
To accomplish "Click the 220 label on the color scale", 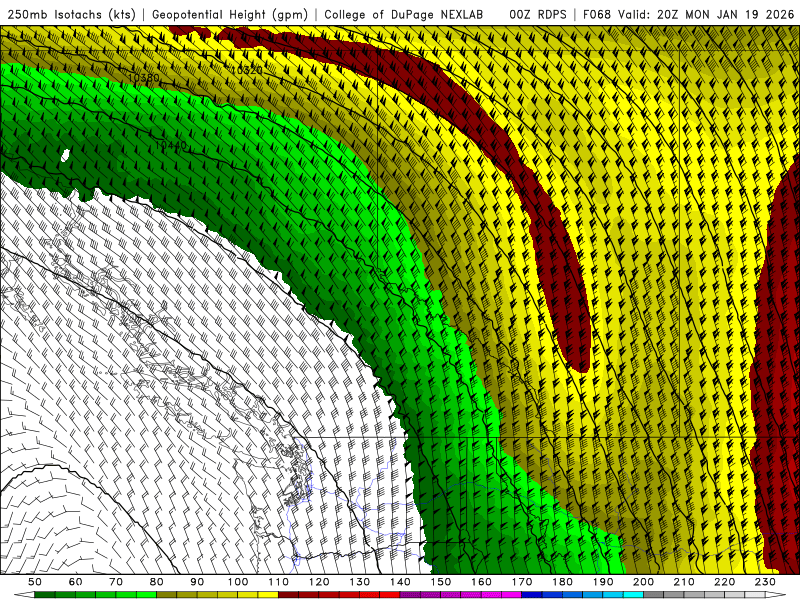I will [x=724, y=582].
